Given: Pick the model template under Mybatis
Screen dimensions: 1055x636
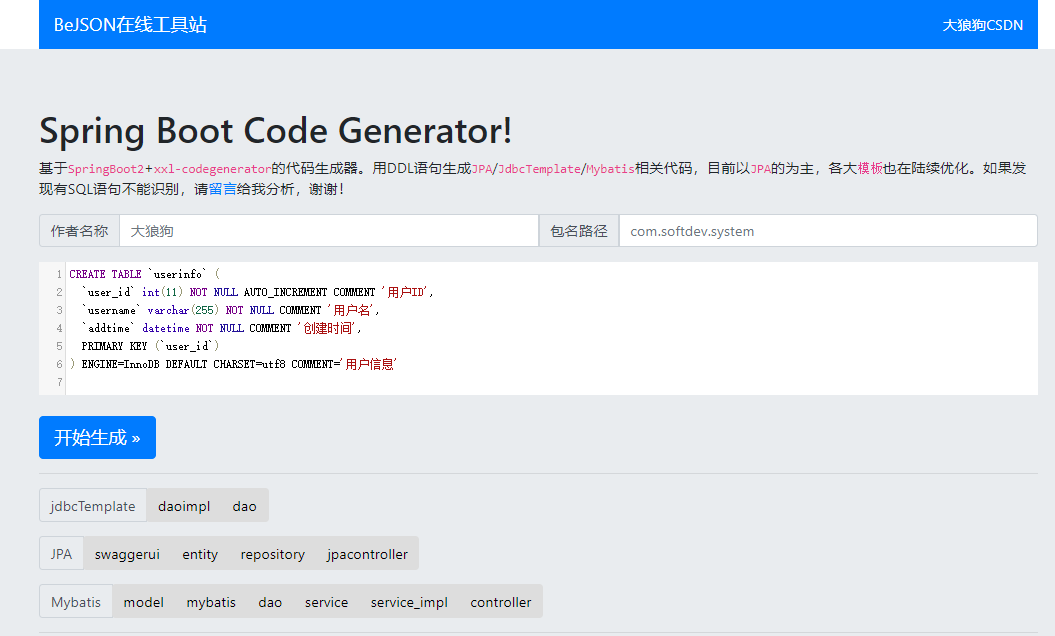Looking at the screenshot, I should point(144,602).
